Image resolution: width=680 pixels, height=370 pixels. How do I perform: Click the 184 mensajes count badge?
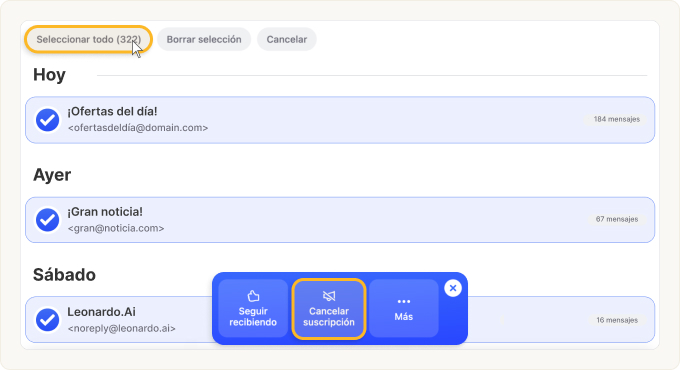617,119
